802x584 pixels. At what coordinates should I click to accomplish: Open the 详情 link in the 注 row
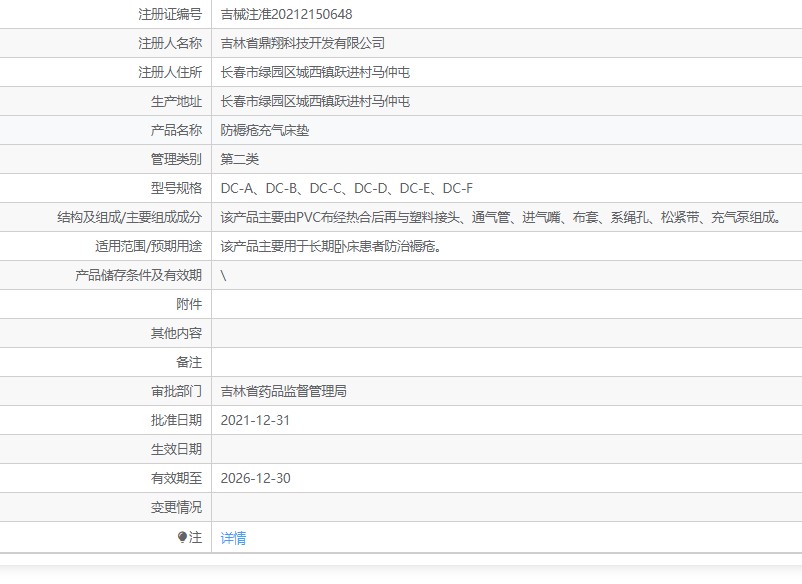tap(233, 538)
